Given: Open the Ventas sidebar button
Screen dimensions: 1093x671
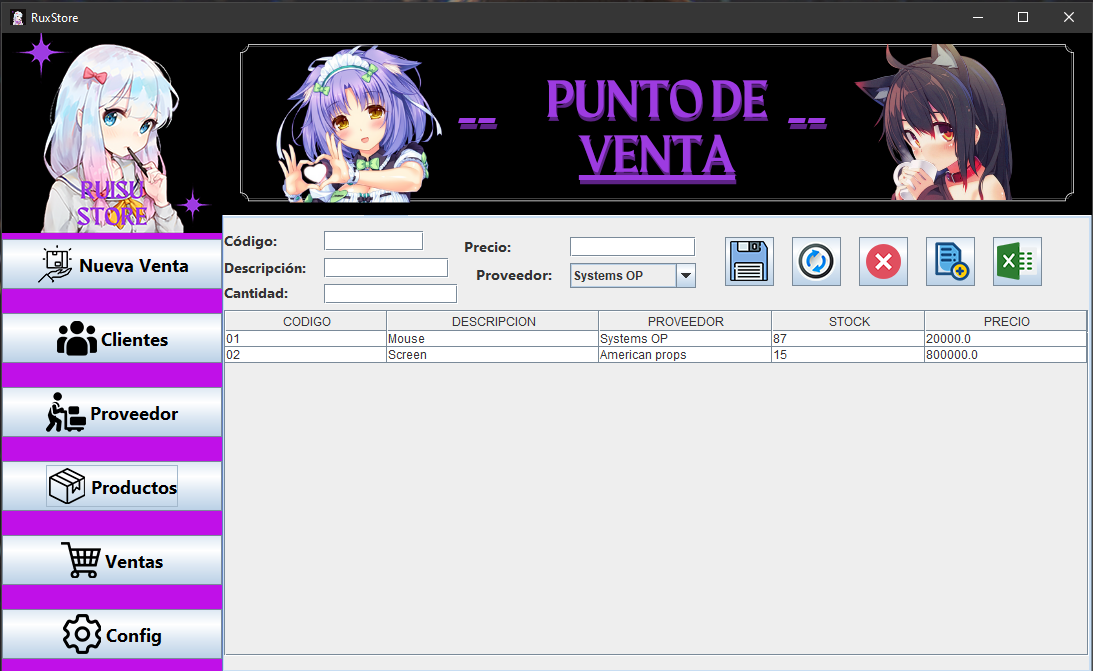Looking at the screenshot, I should coord(111,562).
